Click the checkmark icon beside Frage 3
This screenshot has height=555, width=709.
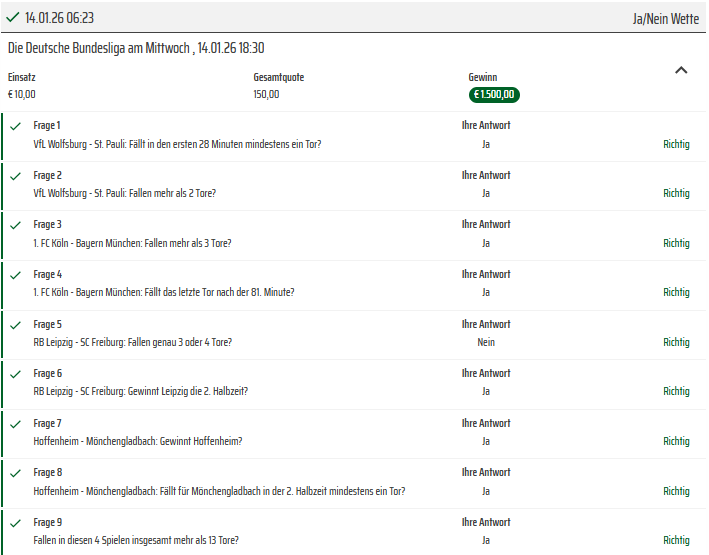pos(15,225)
